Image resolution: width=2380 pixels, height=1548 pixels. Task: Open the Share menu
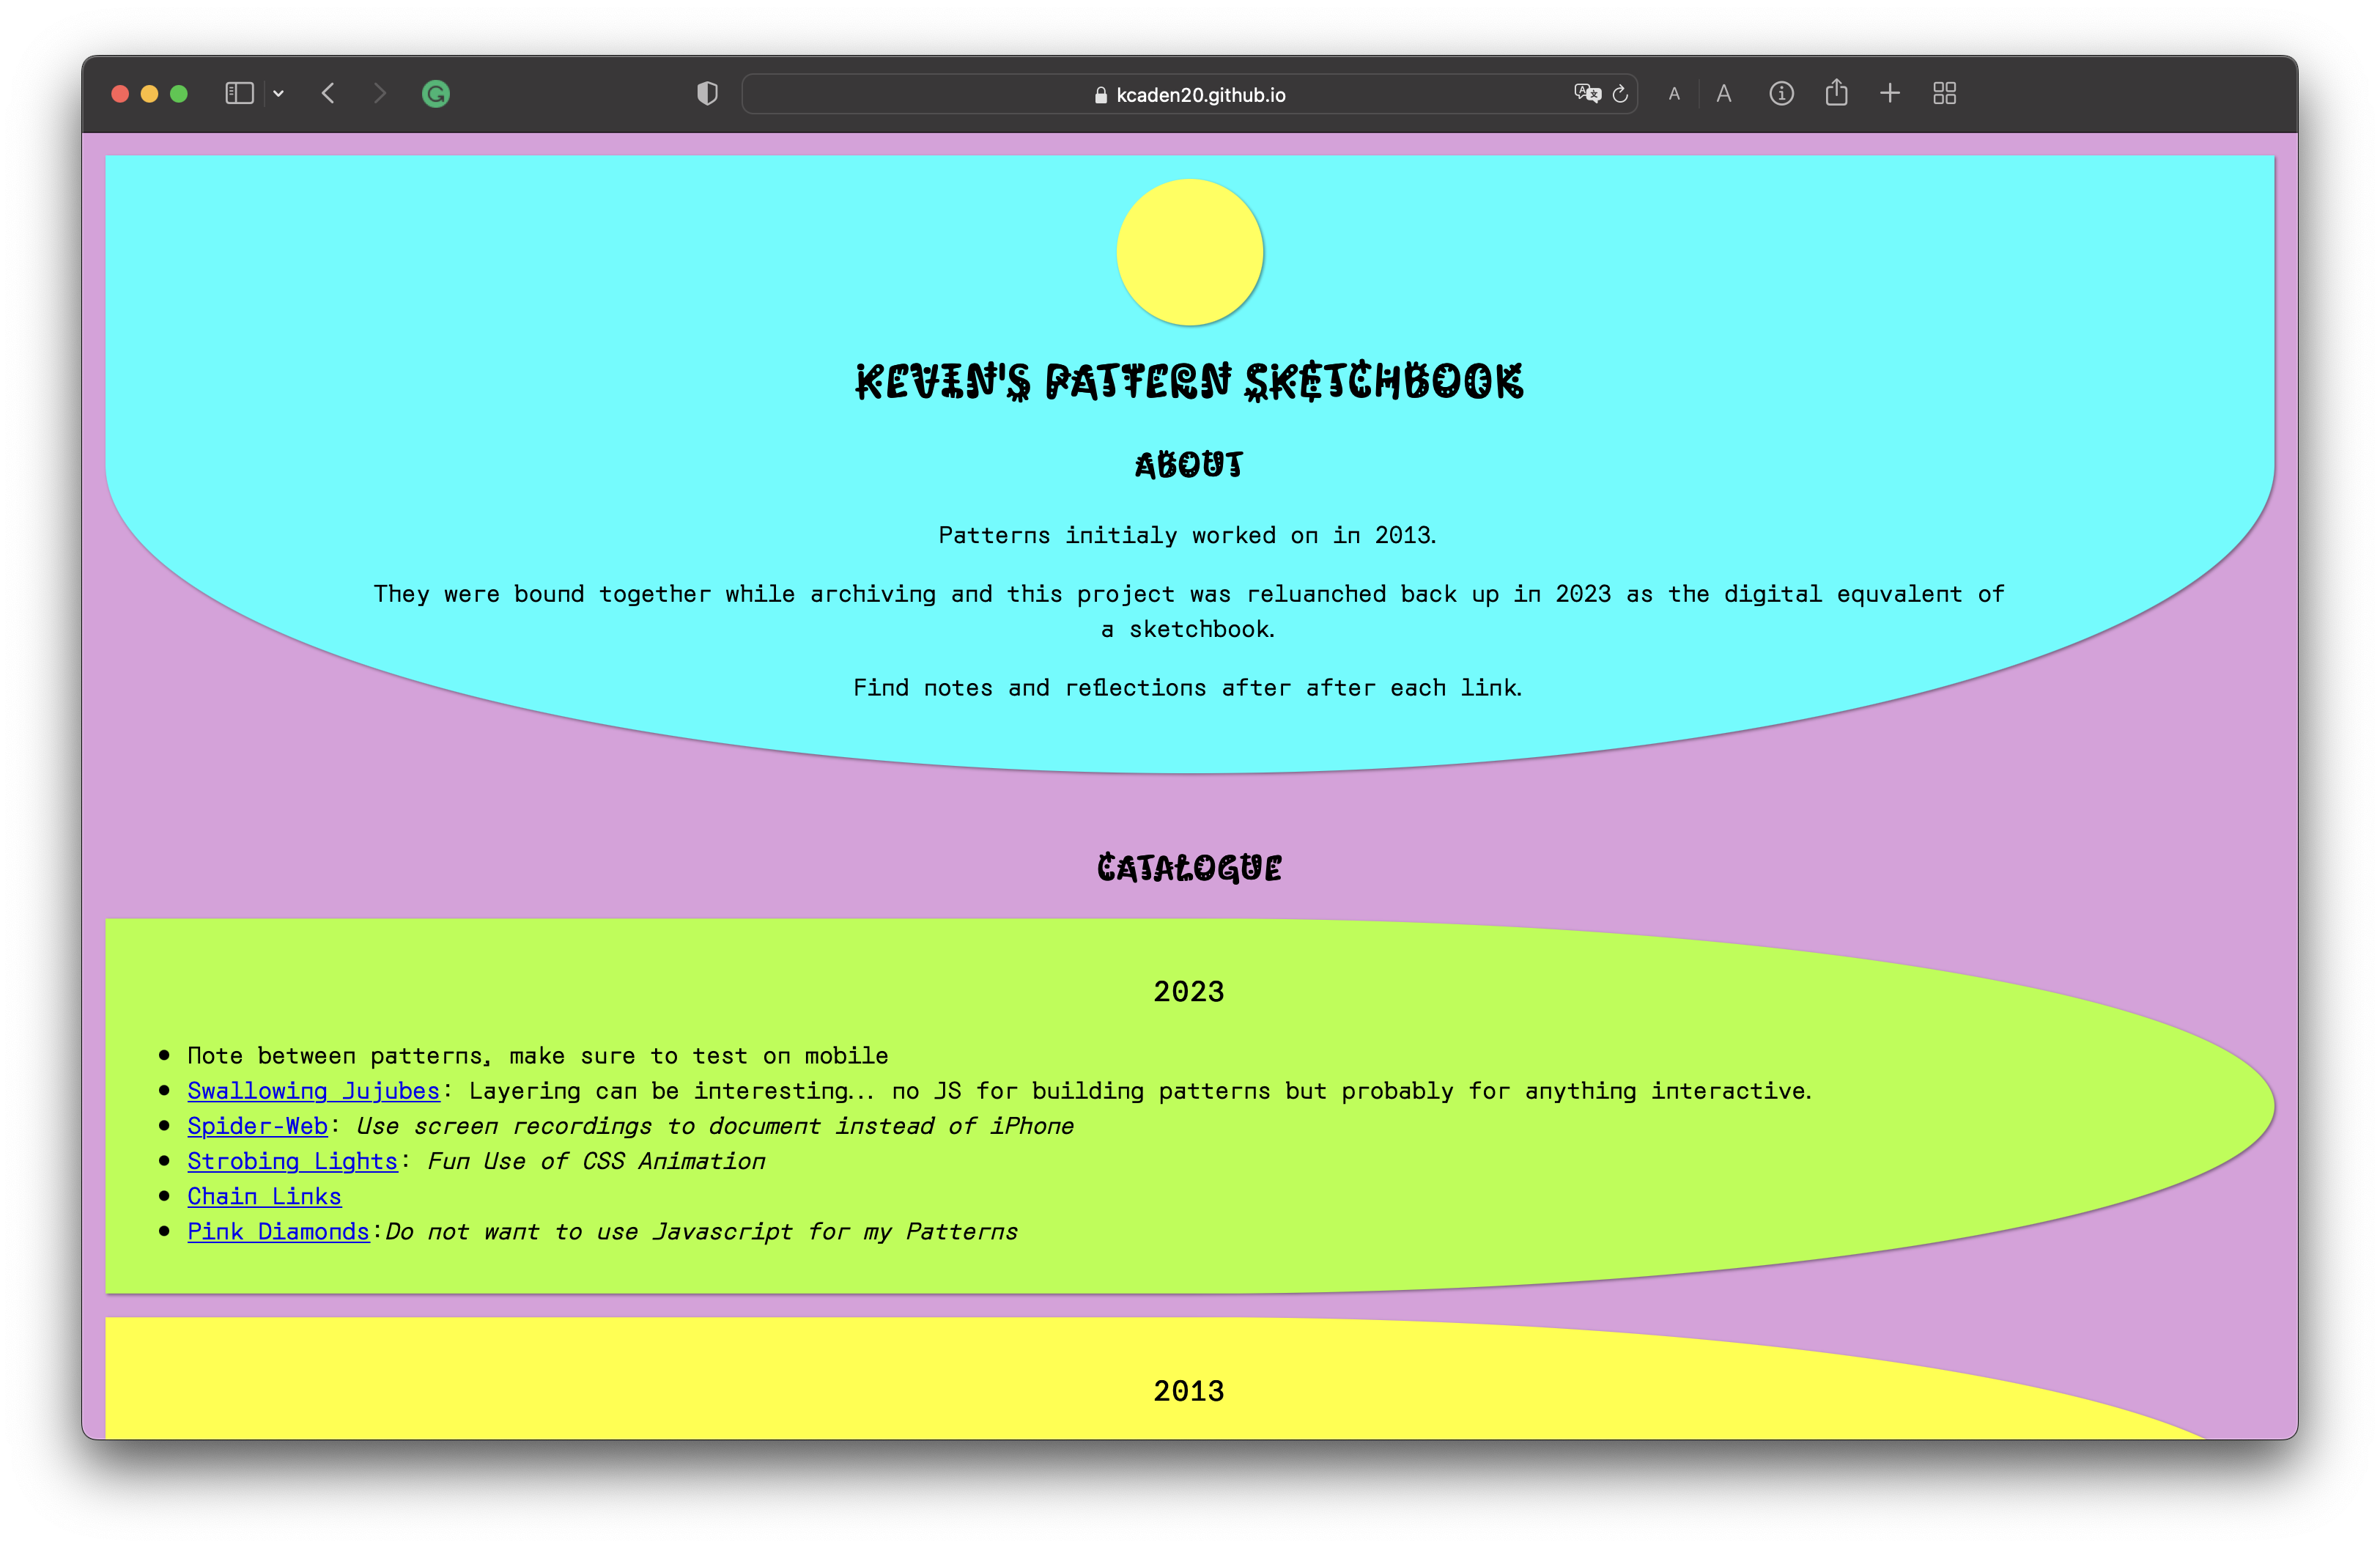pyautogui.click(x=1836, y=93)
